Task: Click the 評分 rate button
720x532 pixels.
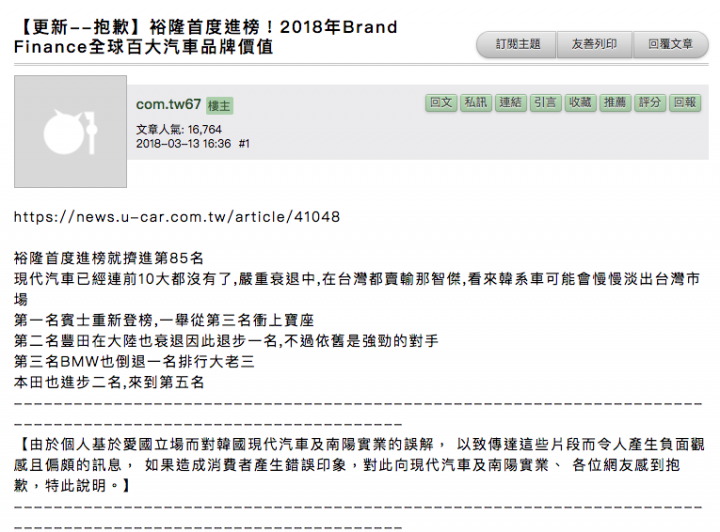Action: pos(650,102)
